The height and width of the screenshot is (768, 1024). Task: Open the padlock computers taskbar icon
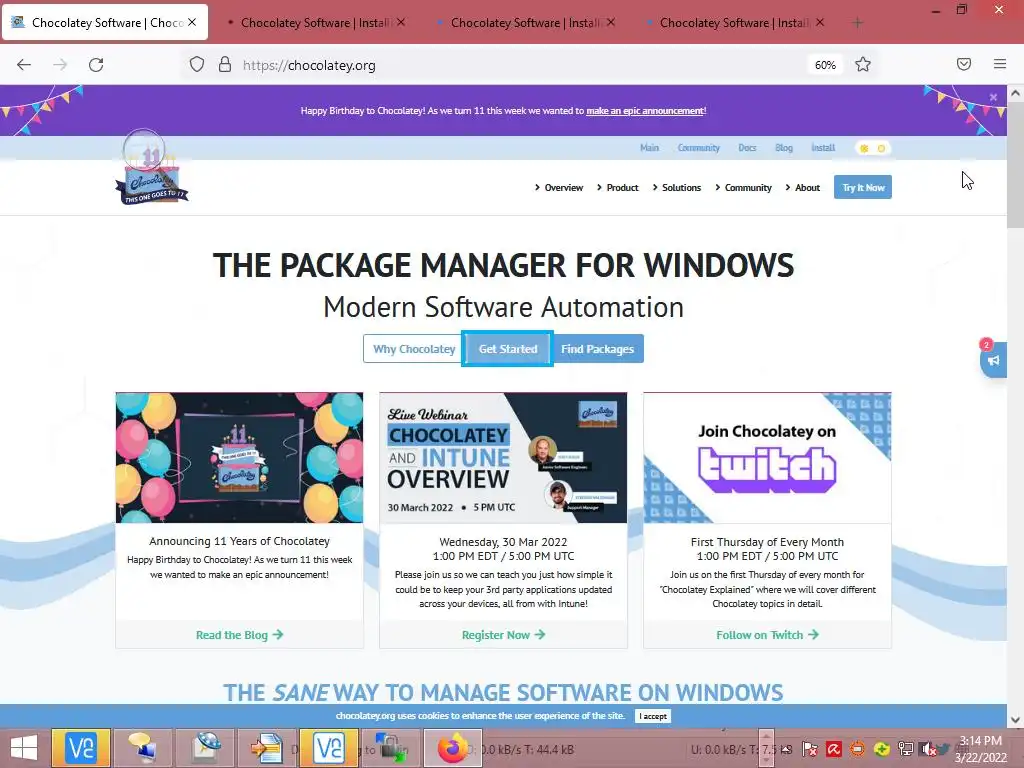[x=391, y=748]
